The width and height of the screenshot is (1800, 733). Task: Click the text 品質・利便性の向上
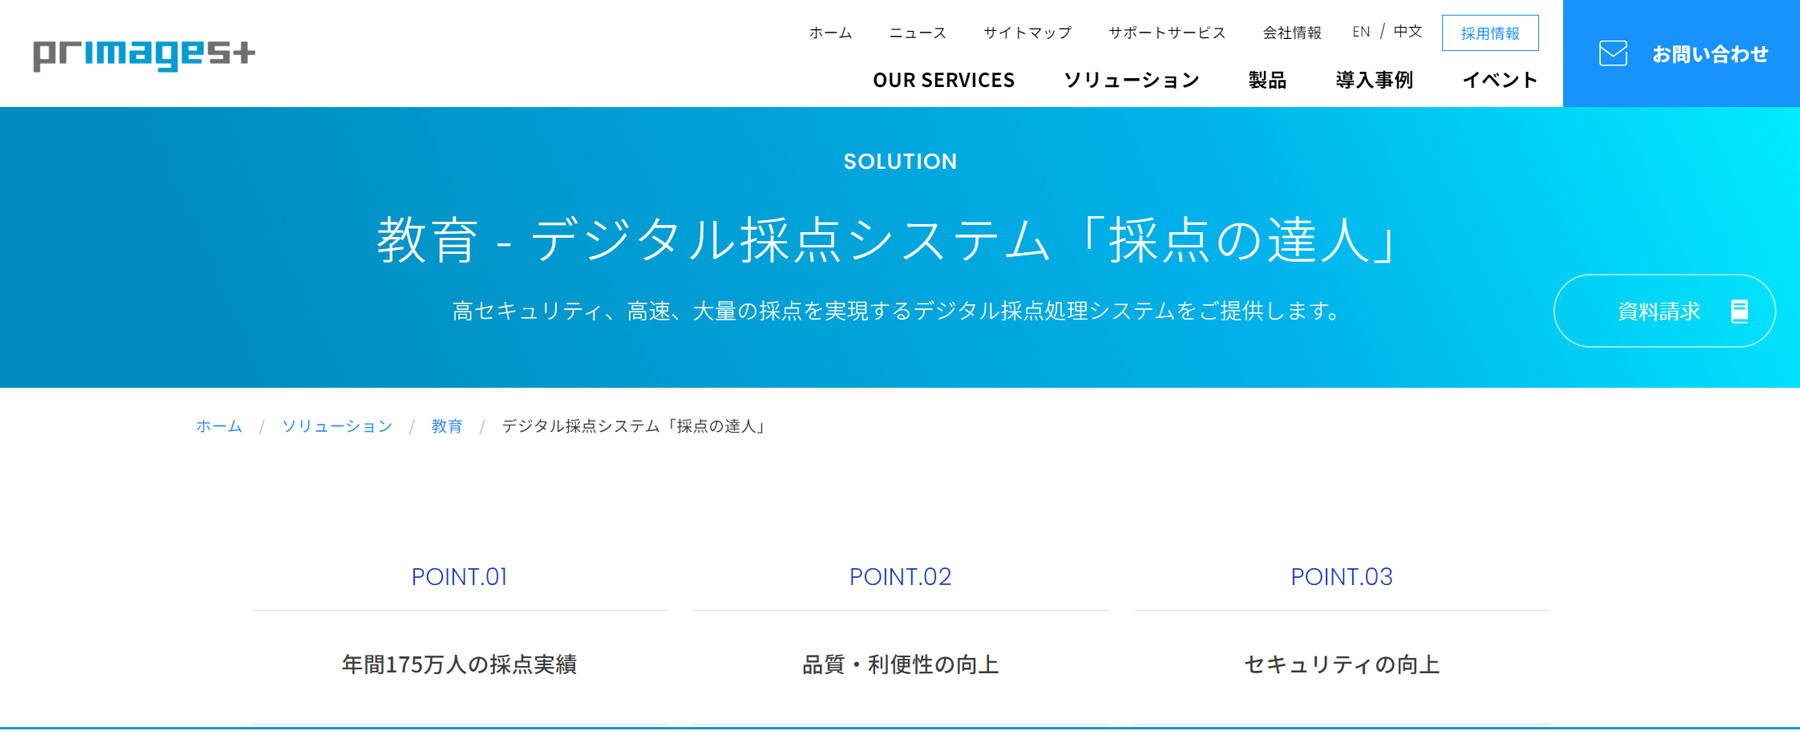coord(900,665)
